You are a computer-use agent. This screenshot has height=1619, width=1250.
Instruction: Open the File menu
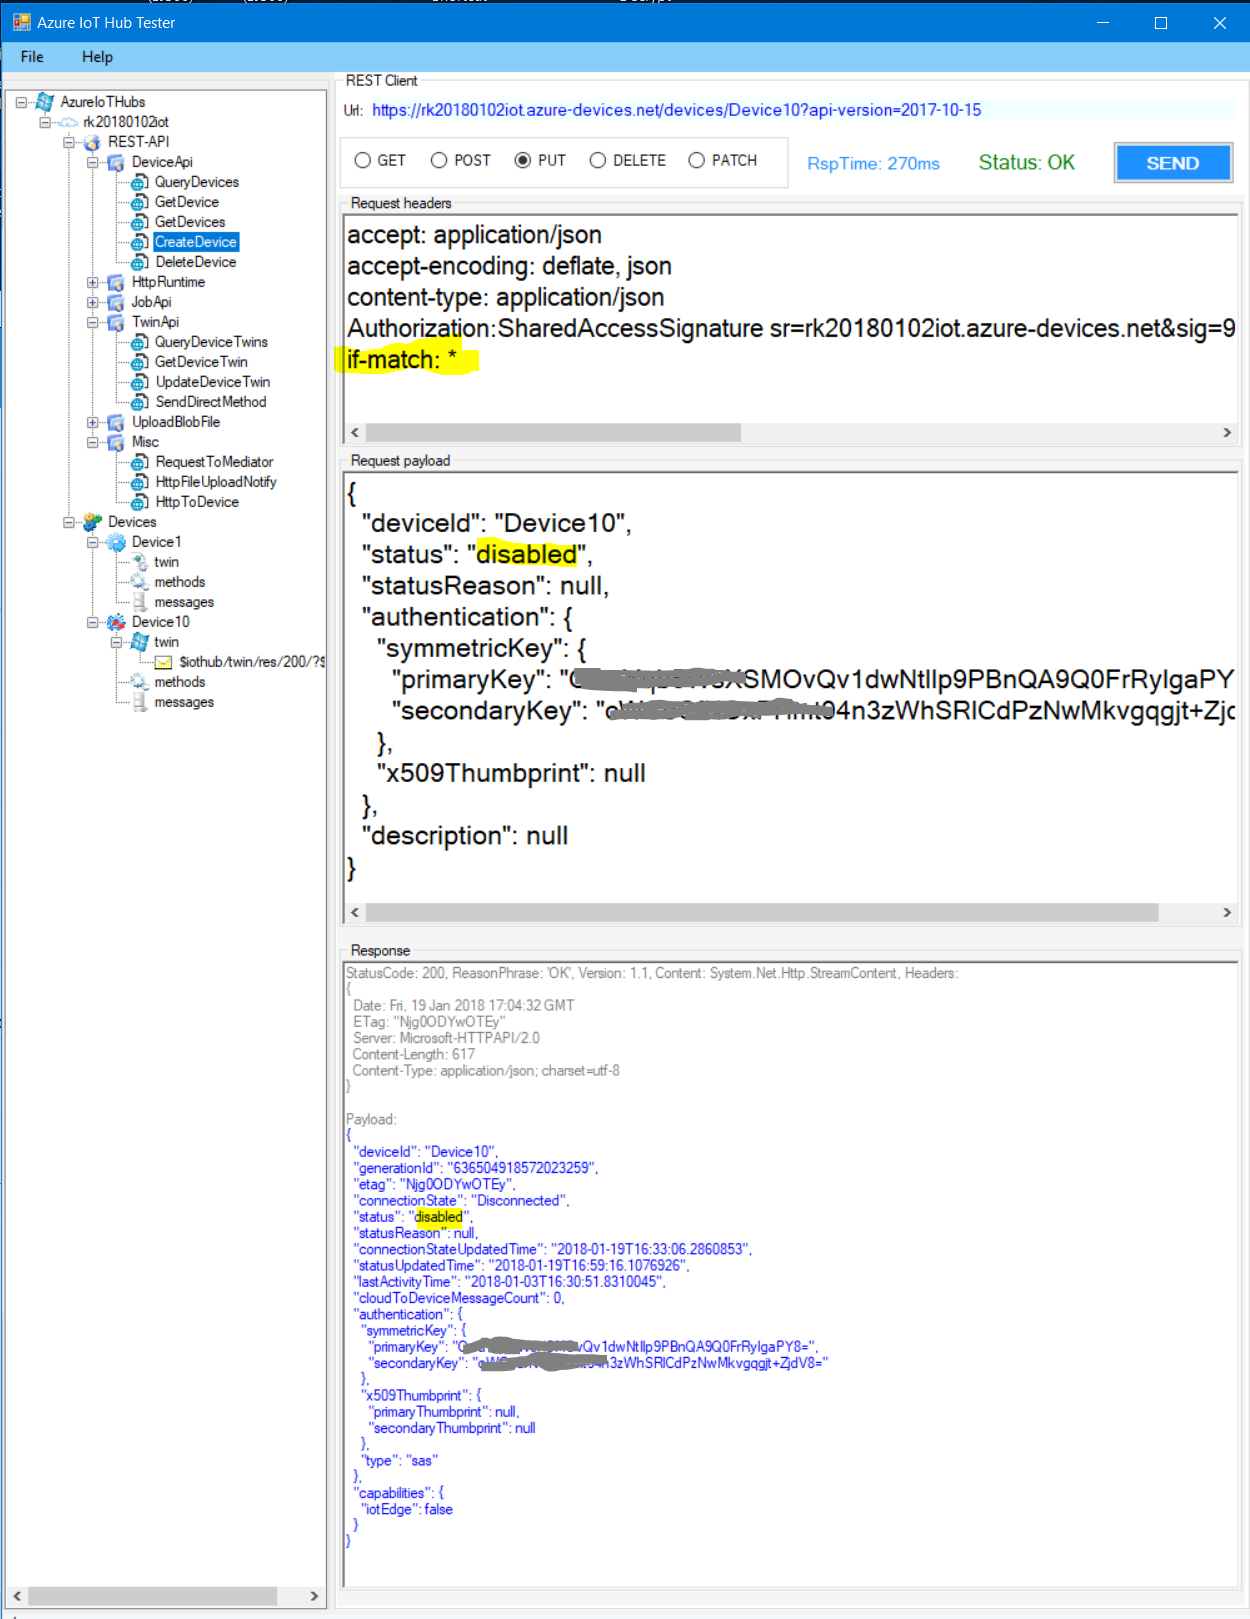click(x=32, y=57)
